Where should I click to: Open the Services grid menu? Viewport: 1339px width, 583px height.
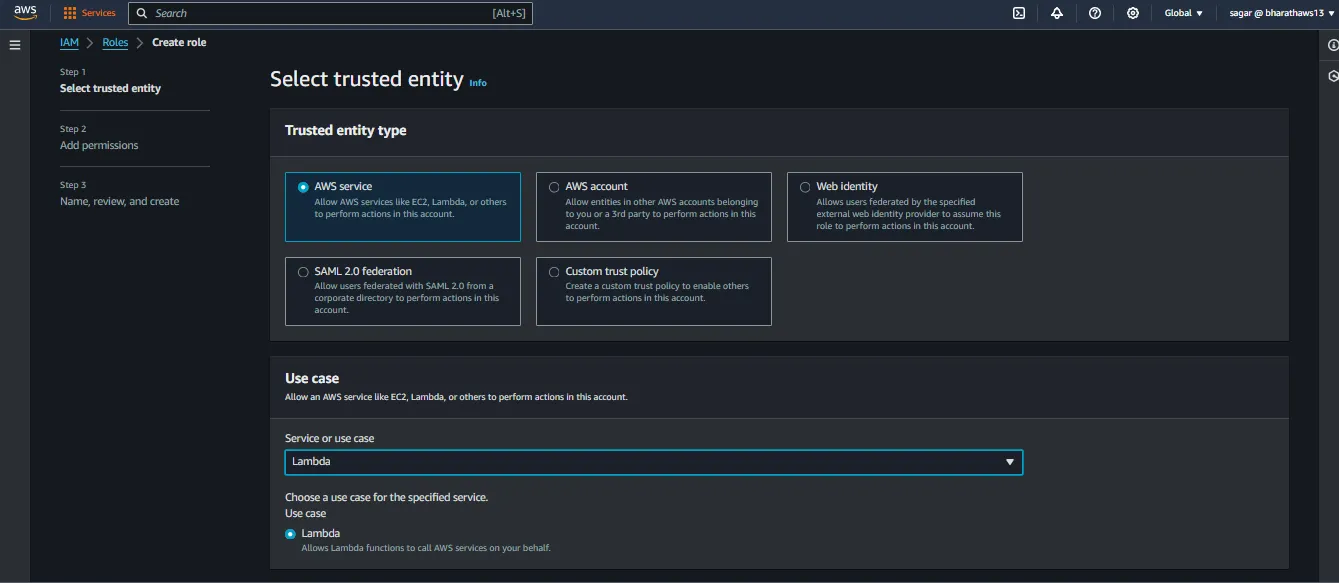coord(70,13)
